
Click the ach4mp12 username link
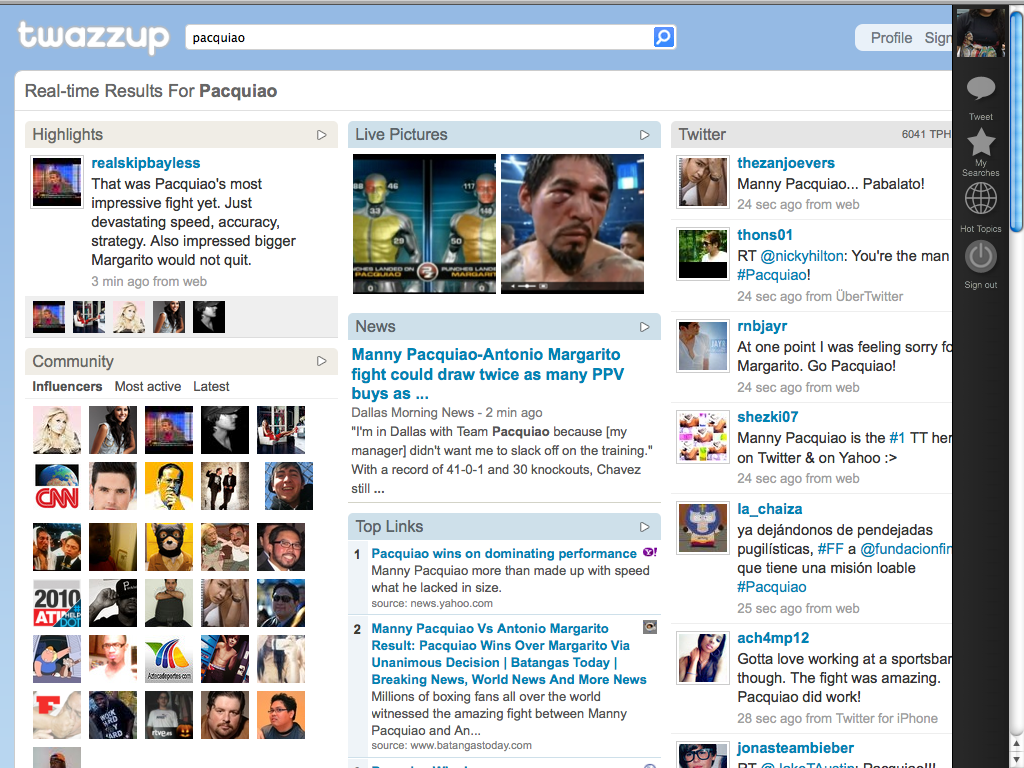pos(773,638)
